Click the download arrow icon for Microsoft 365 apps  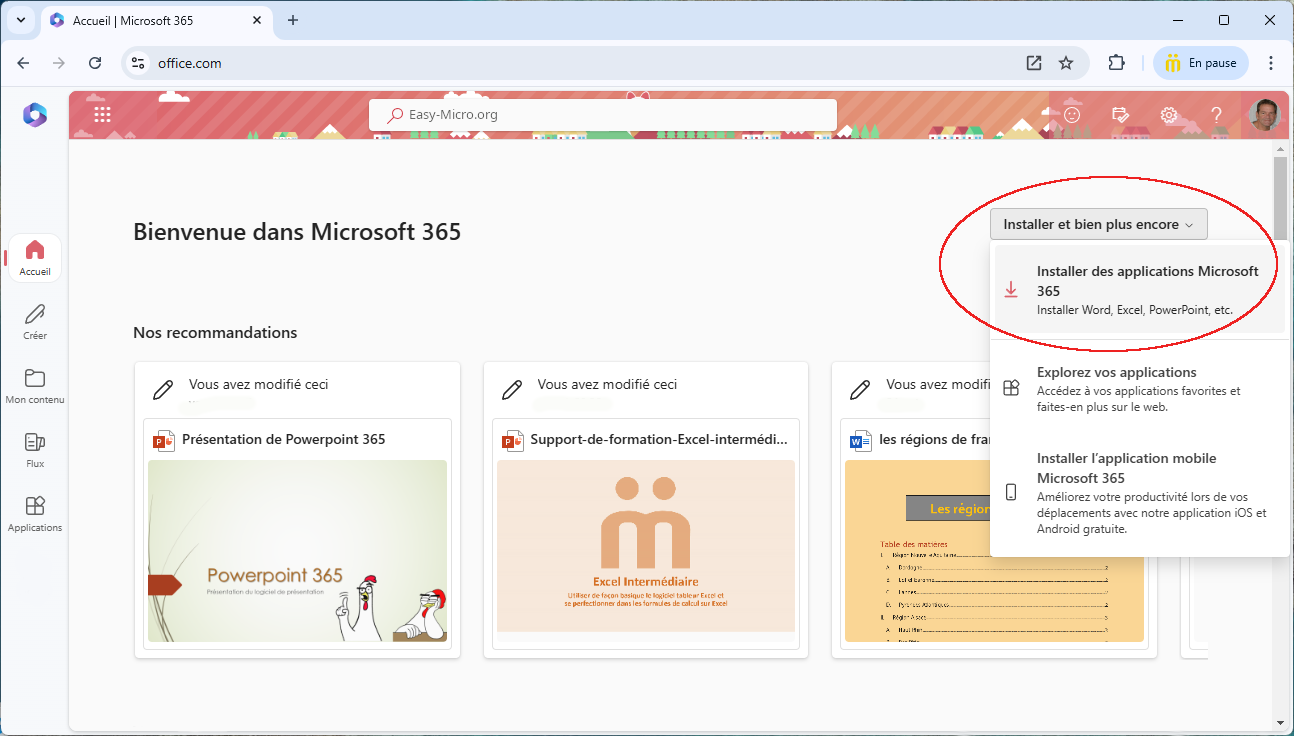point(1011,290)
